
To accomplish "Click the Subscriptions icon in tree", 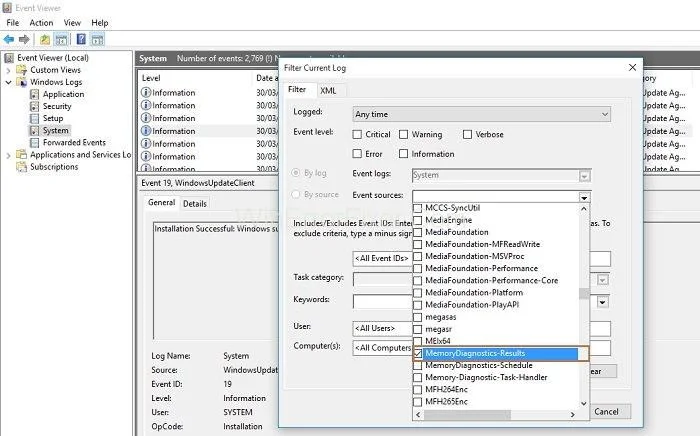I will click(21, 166).
